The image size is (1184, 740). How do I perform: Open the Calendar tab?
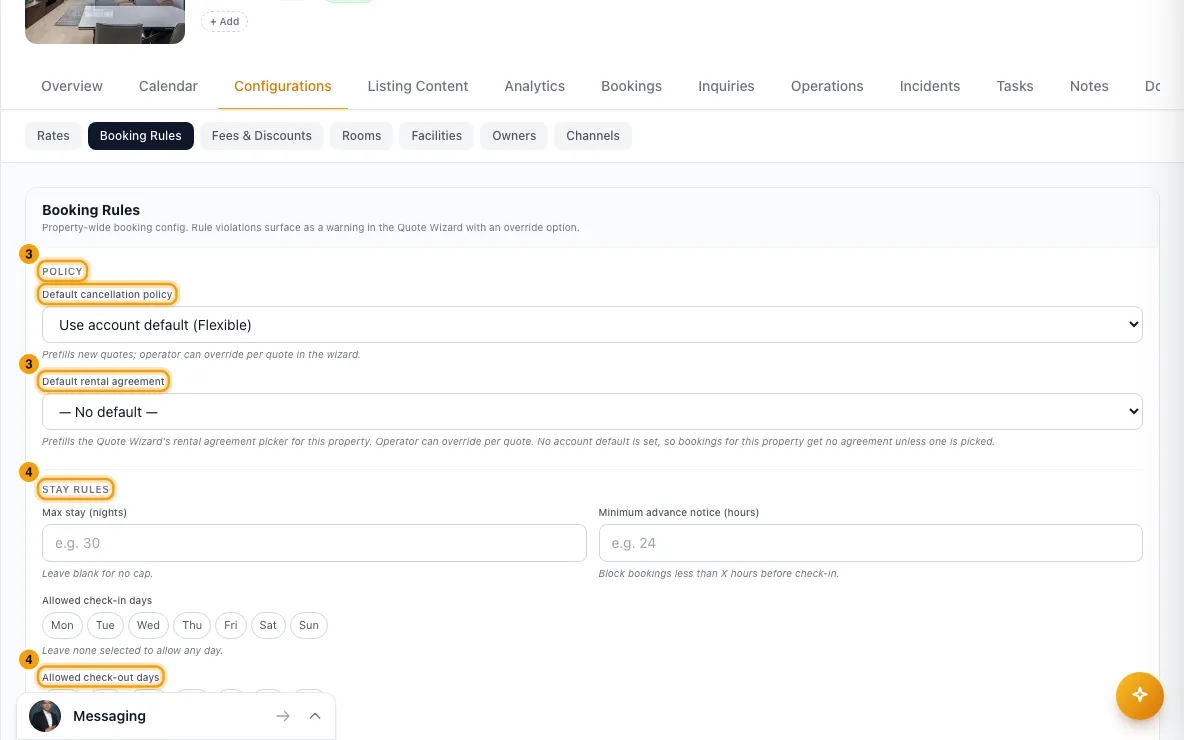click(168, 86)
